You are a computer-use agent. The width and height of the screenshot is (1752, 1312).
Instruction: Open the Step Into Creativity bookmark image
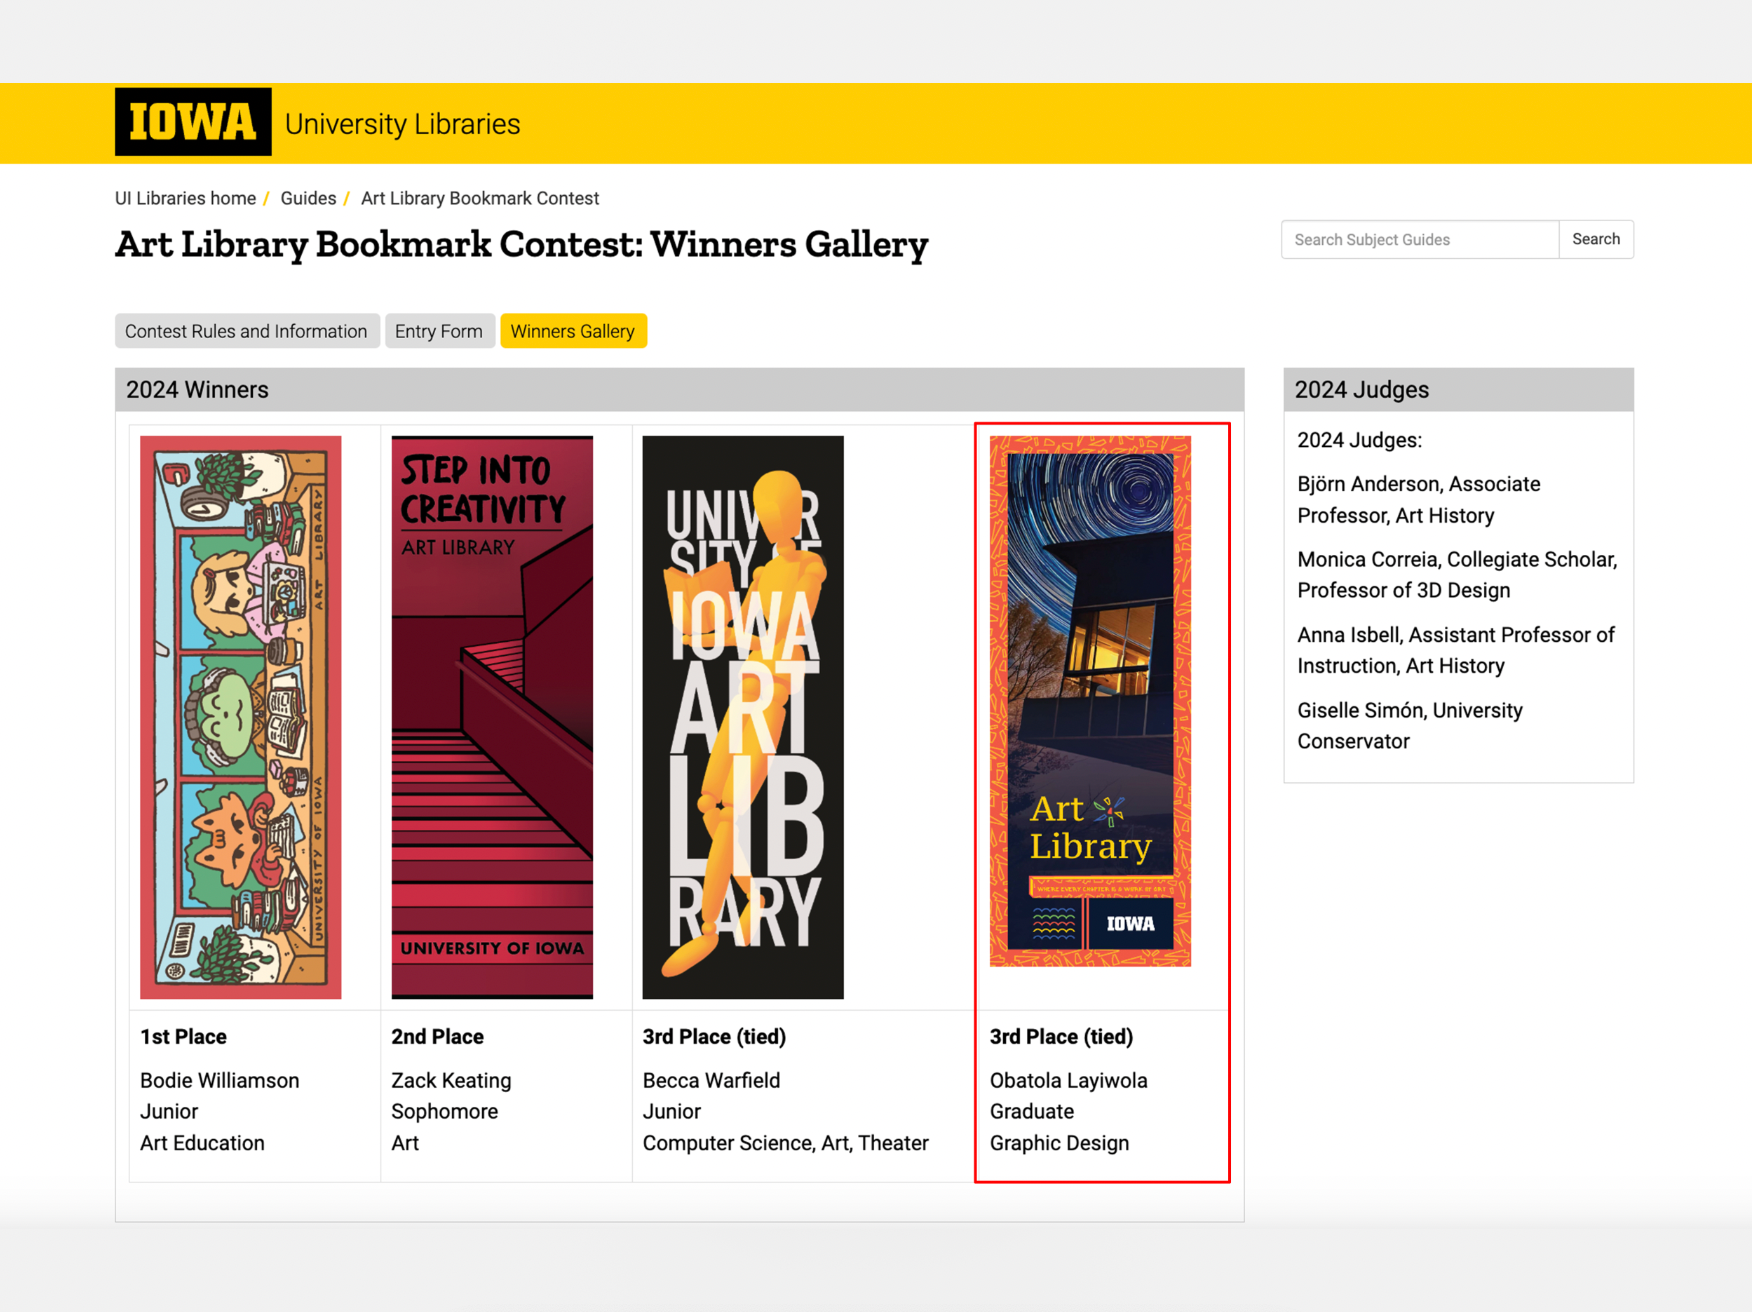[492, 717]
